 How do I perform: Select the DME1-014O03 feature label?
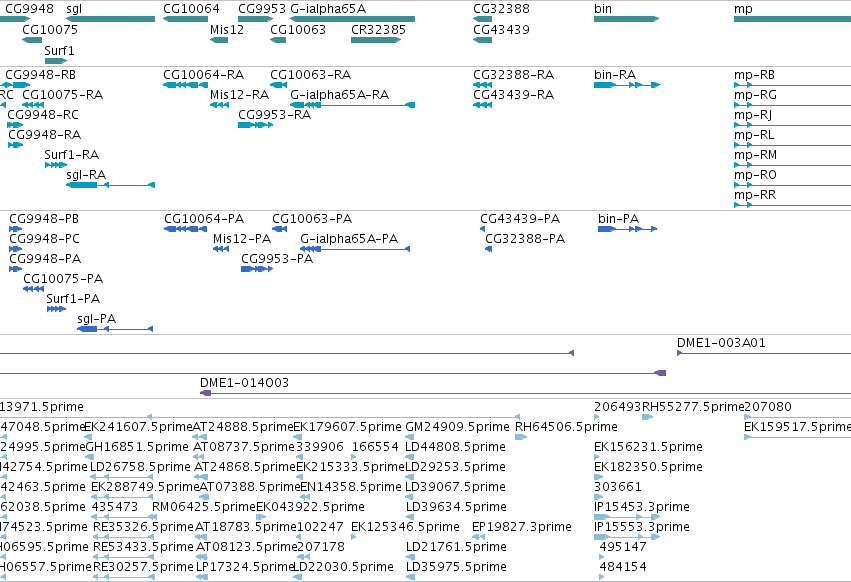point(244,383)
